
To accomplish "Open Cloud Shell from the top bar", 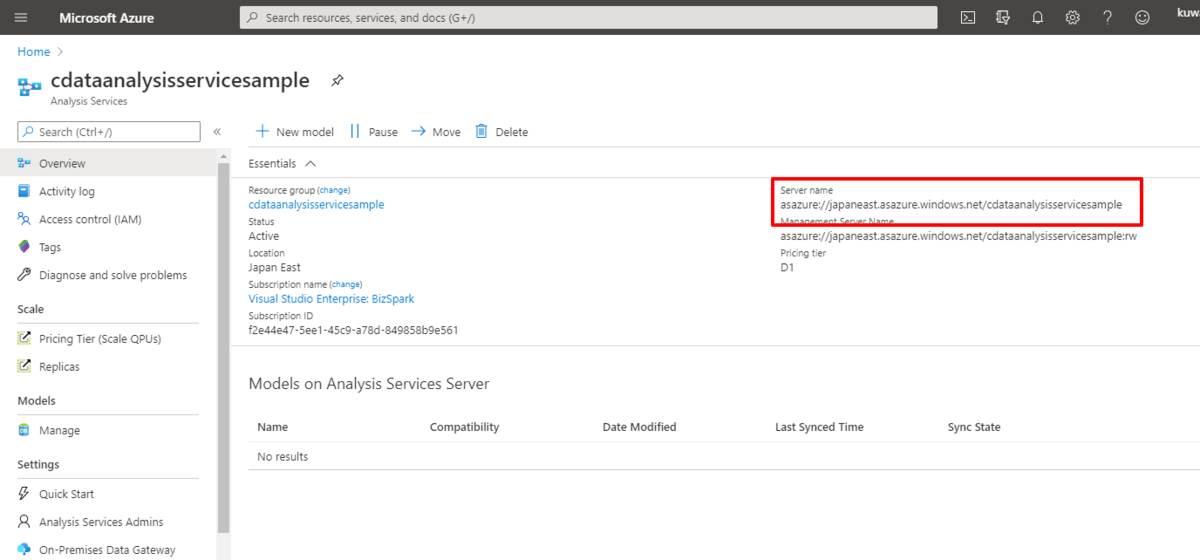I will 968,18.
